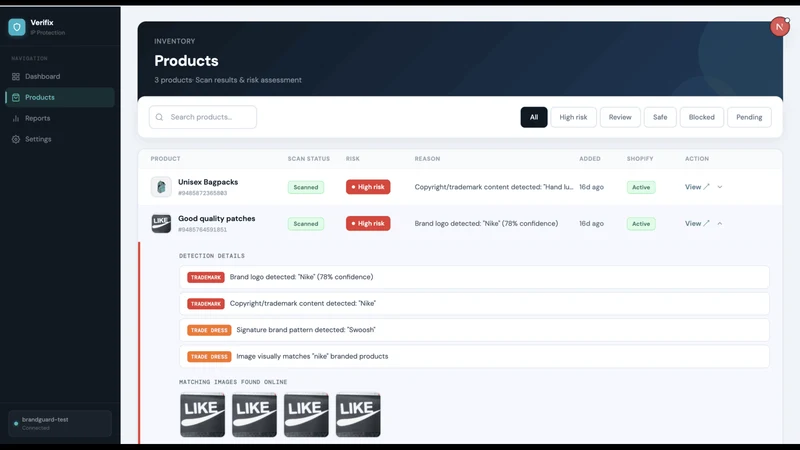Screen dimensions: 800x450
Task: Click the Dashboard grid icon
Action: (x=16, y=77)
